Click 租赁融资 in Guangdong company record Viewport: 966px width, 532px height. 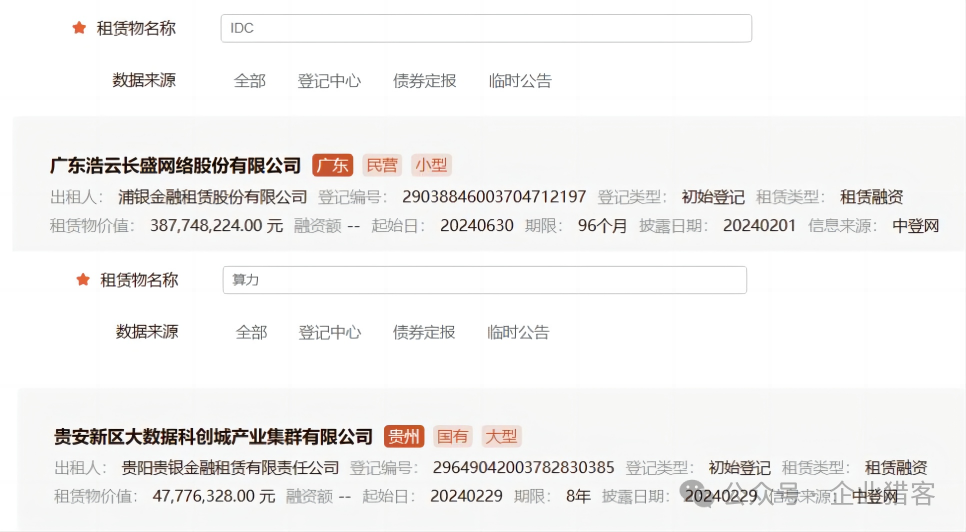point(872,197)
